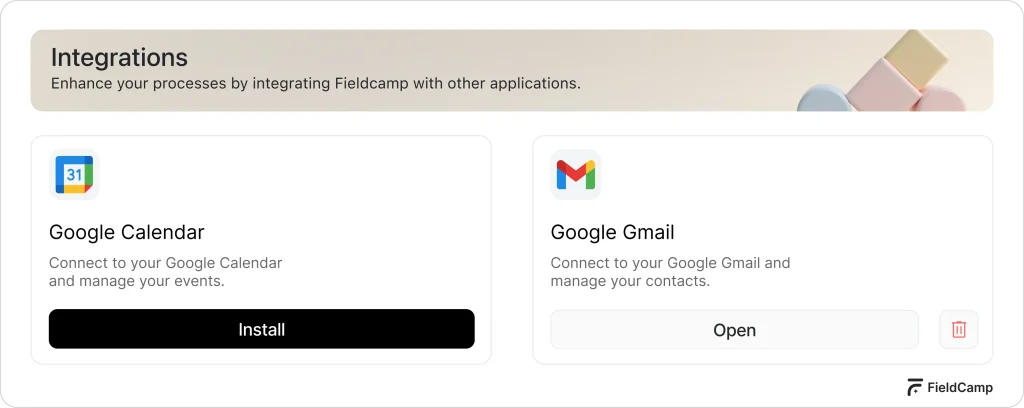Click the 'manage your contacts' description text

point(630,281)
